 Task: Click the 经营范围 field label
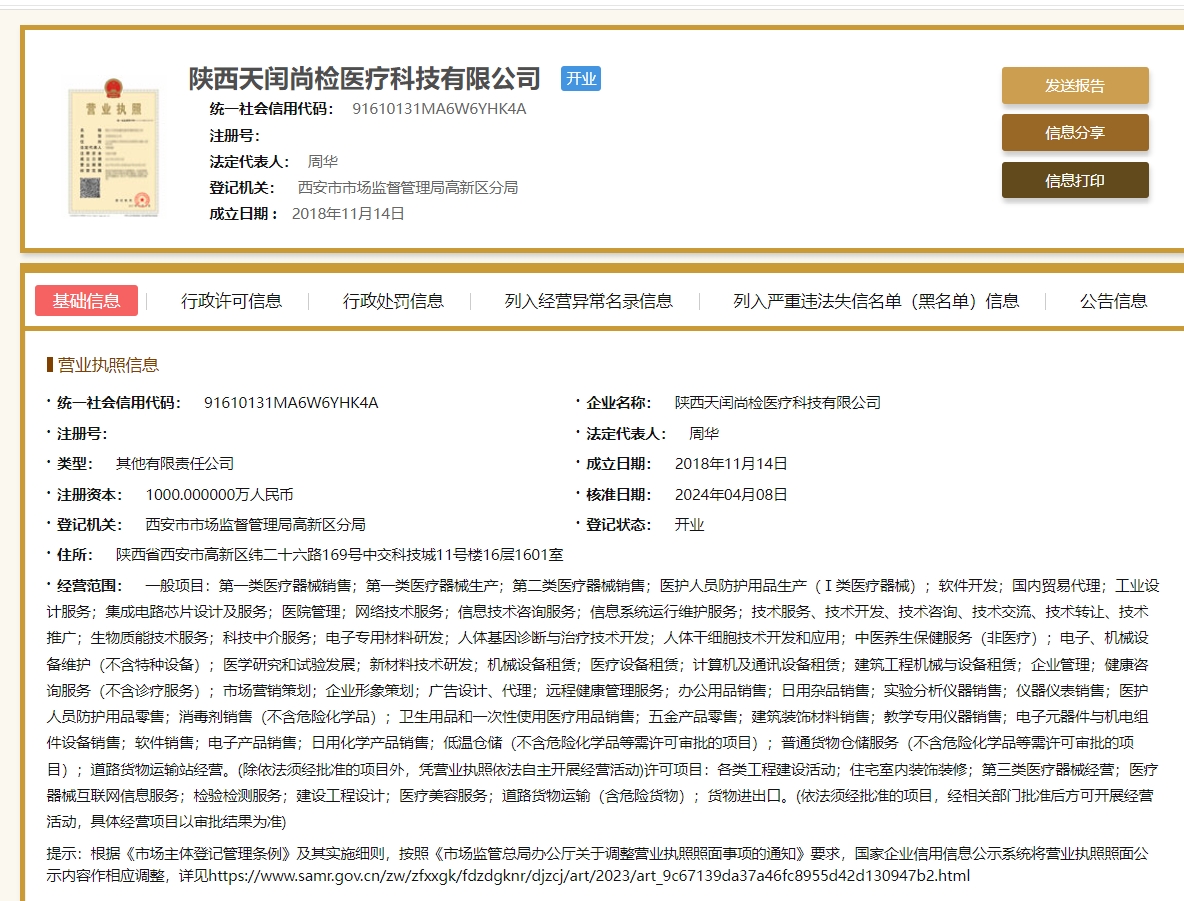click(x=89, y=586)
